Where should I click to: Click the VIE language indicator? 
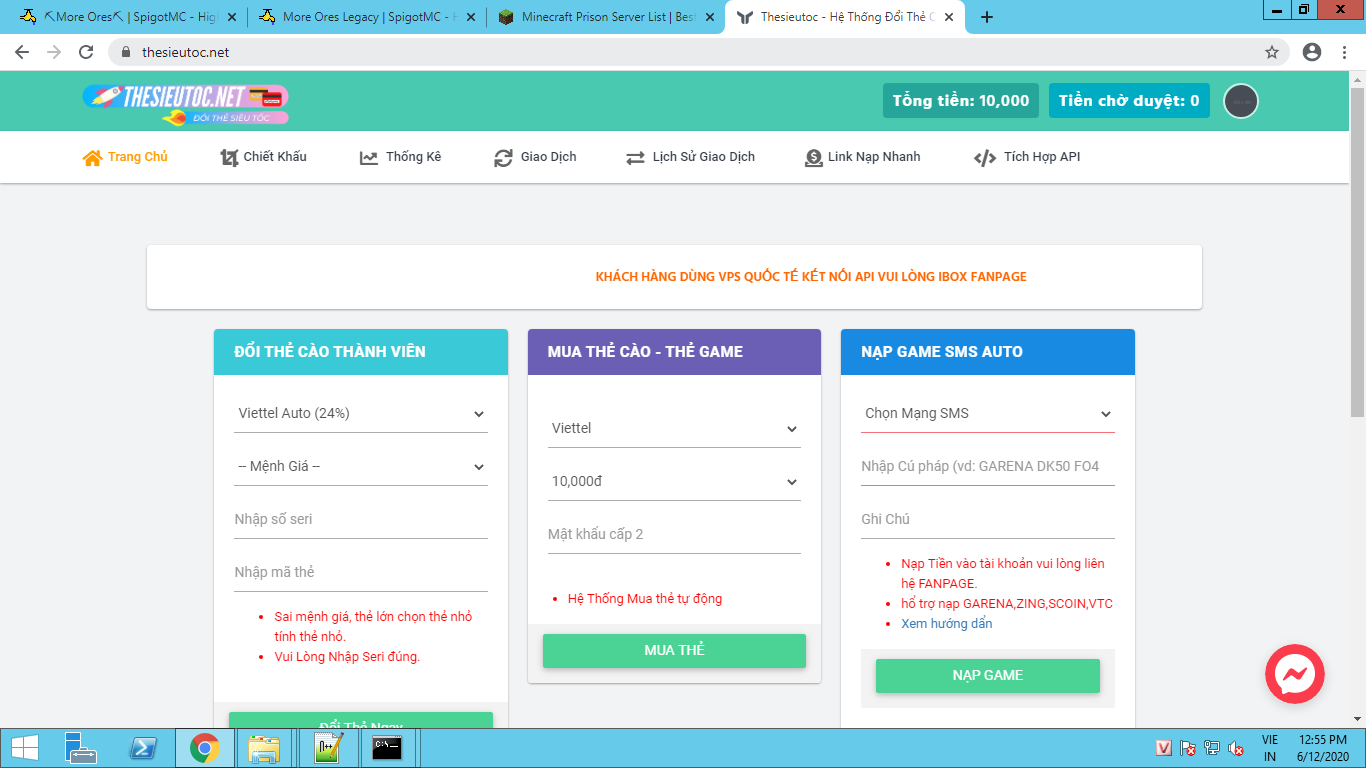(1270, 740)
